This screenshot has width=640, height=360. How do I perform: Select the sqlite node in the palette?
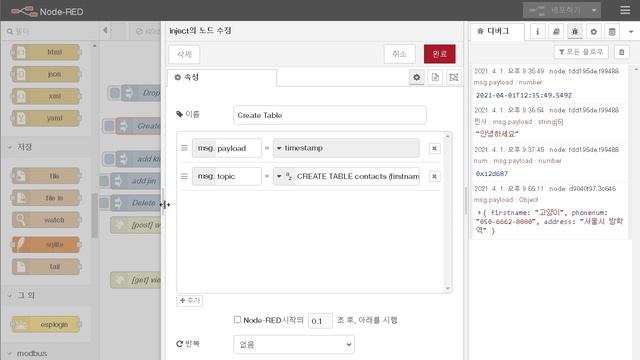coord(46,244)
